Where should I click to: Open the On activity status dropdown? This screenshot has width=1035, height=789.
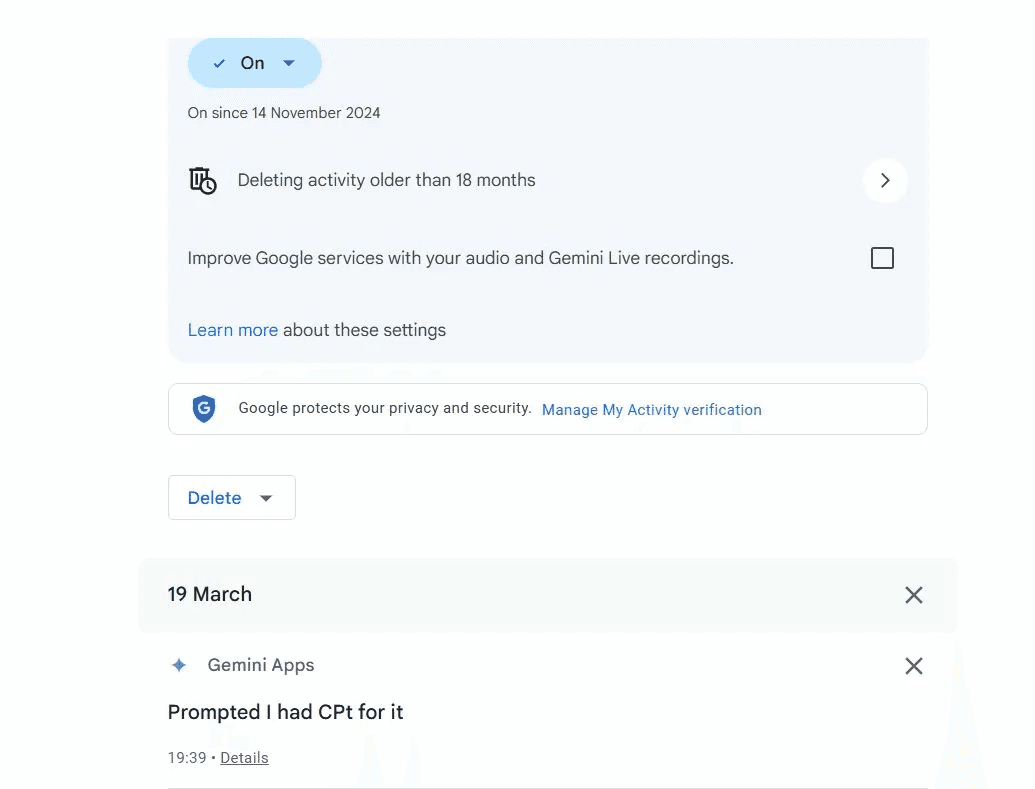click(x=254, y=63)
